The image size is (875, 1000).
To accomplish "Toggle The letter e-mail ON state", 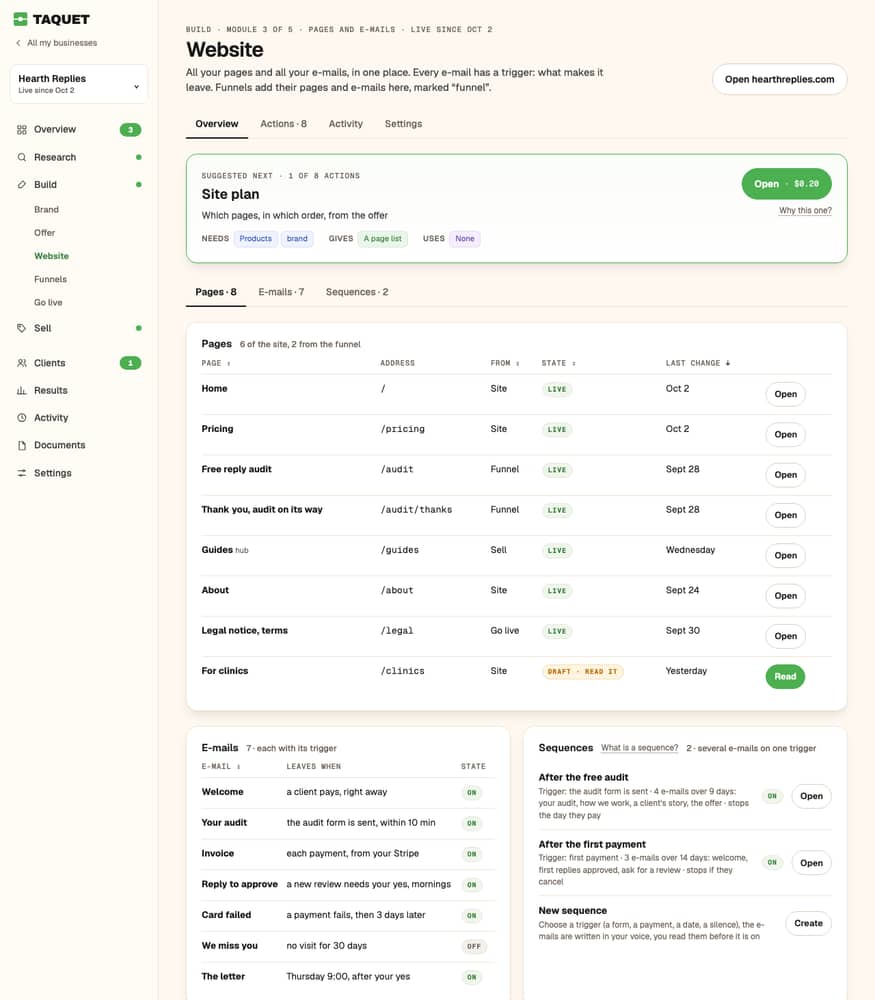I will coord(471,977).
